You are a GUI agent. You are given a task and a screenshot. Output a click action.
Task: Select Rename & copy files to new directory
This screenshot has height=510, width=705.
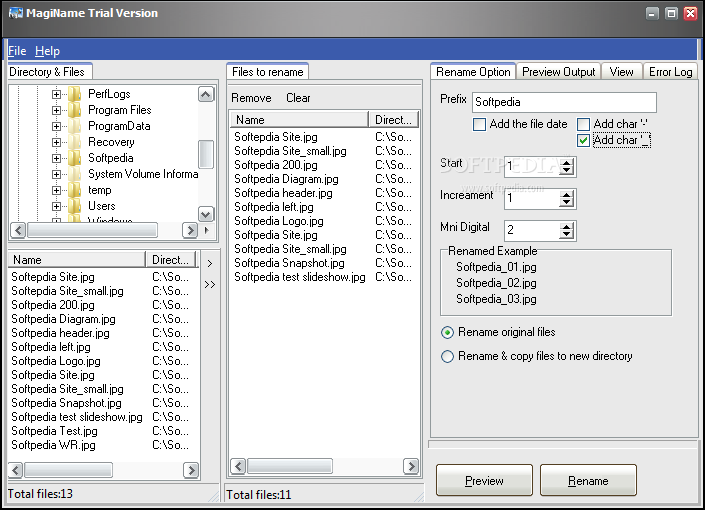[447, 357]
